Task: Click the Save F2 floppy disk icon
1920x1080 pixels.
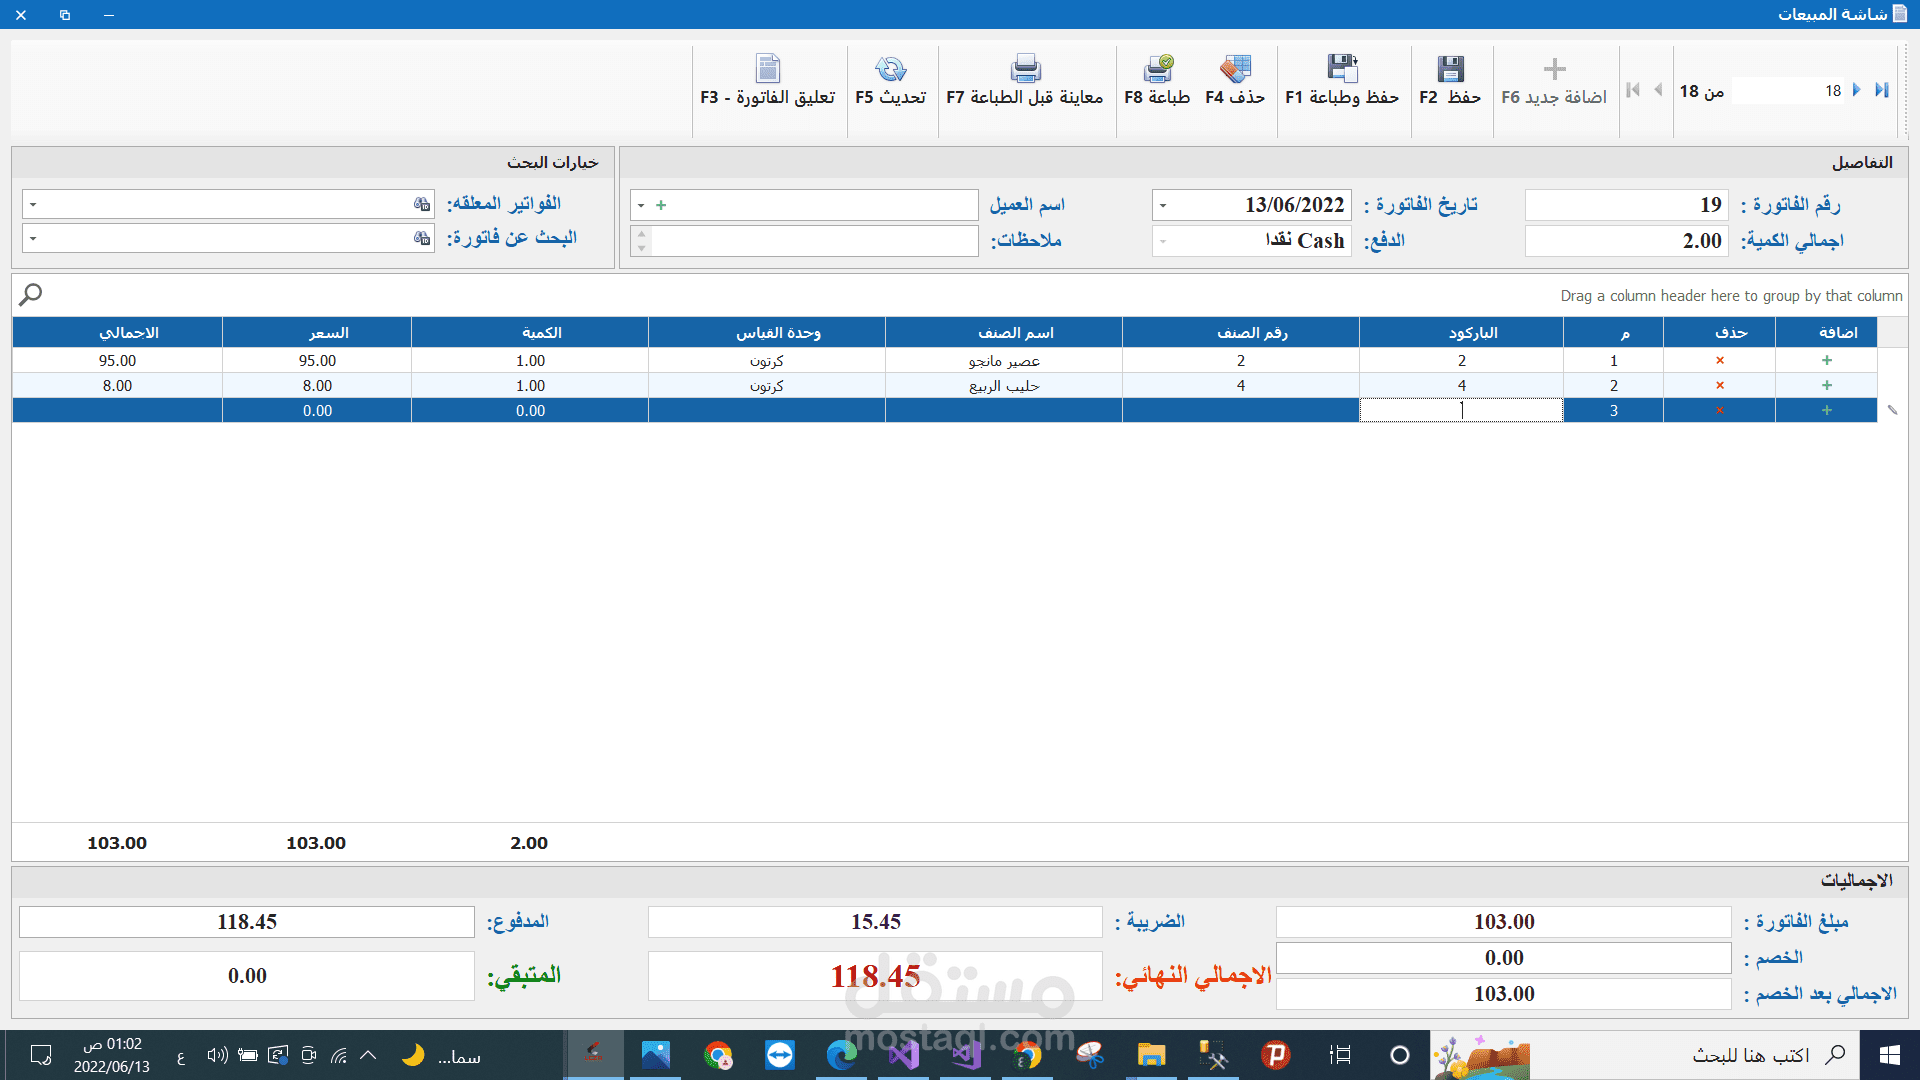Action: click(1450, 69)
